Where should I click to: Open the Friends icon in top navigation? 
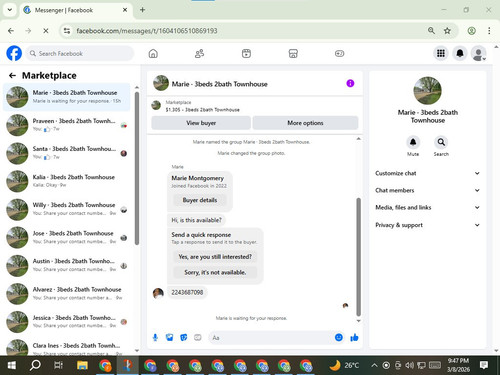click(199, 53)
